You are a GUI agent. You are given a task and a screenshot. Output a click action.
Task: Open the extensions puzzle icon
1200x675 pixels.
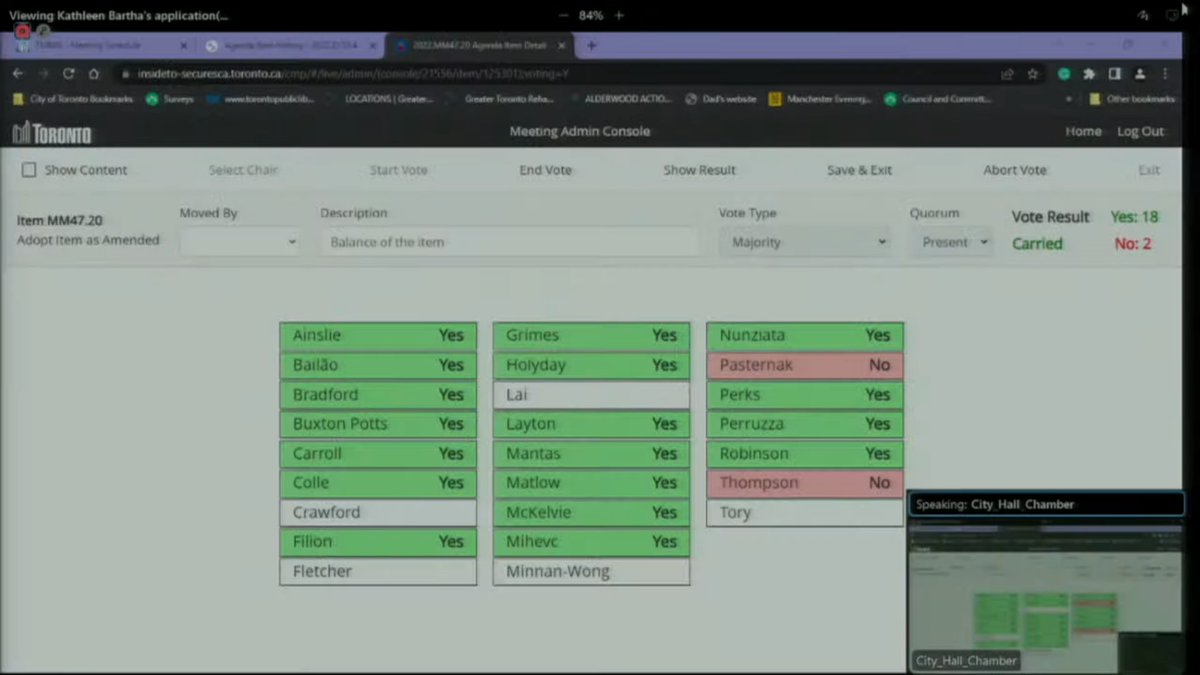point(1089,73)
